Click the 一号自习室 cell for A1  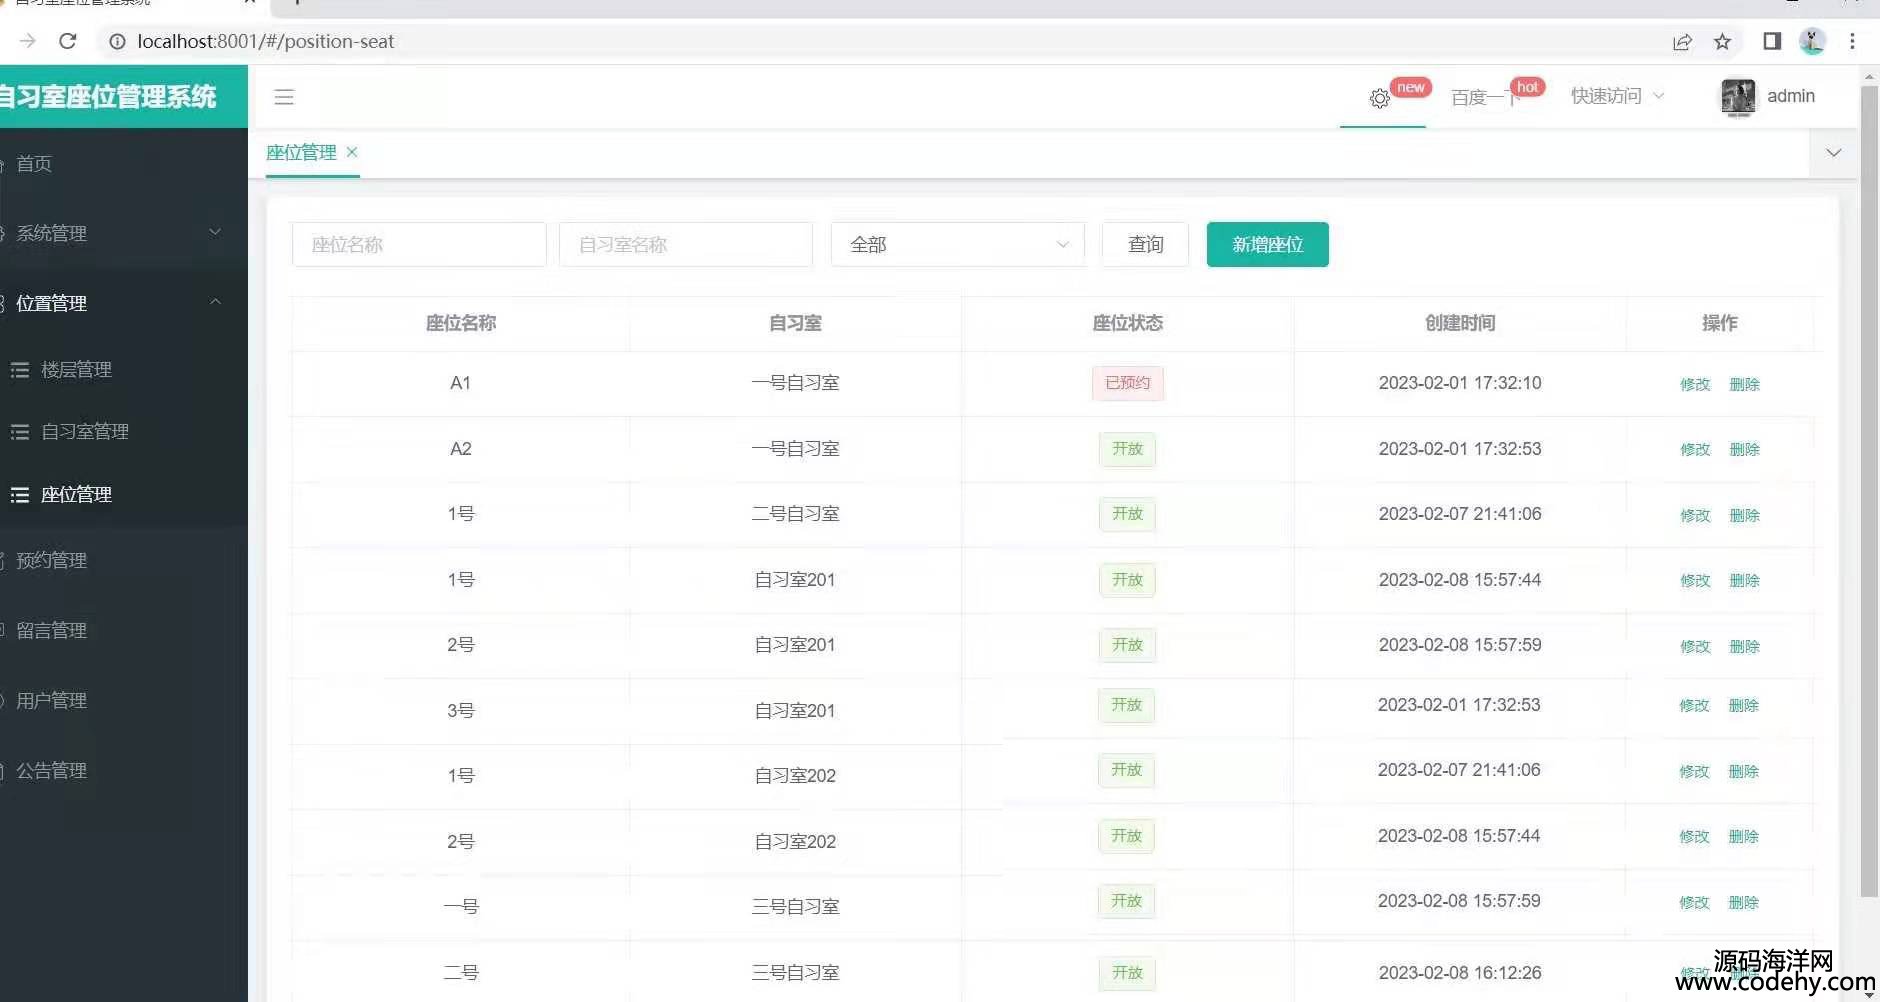795,383
